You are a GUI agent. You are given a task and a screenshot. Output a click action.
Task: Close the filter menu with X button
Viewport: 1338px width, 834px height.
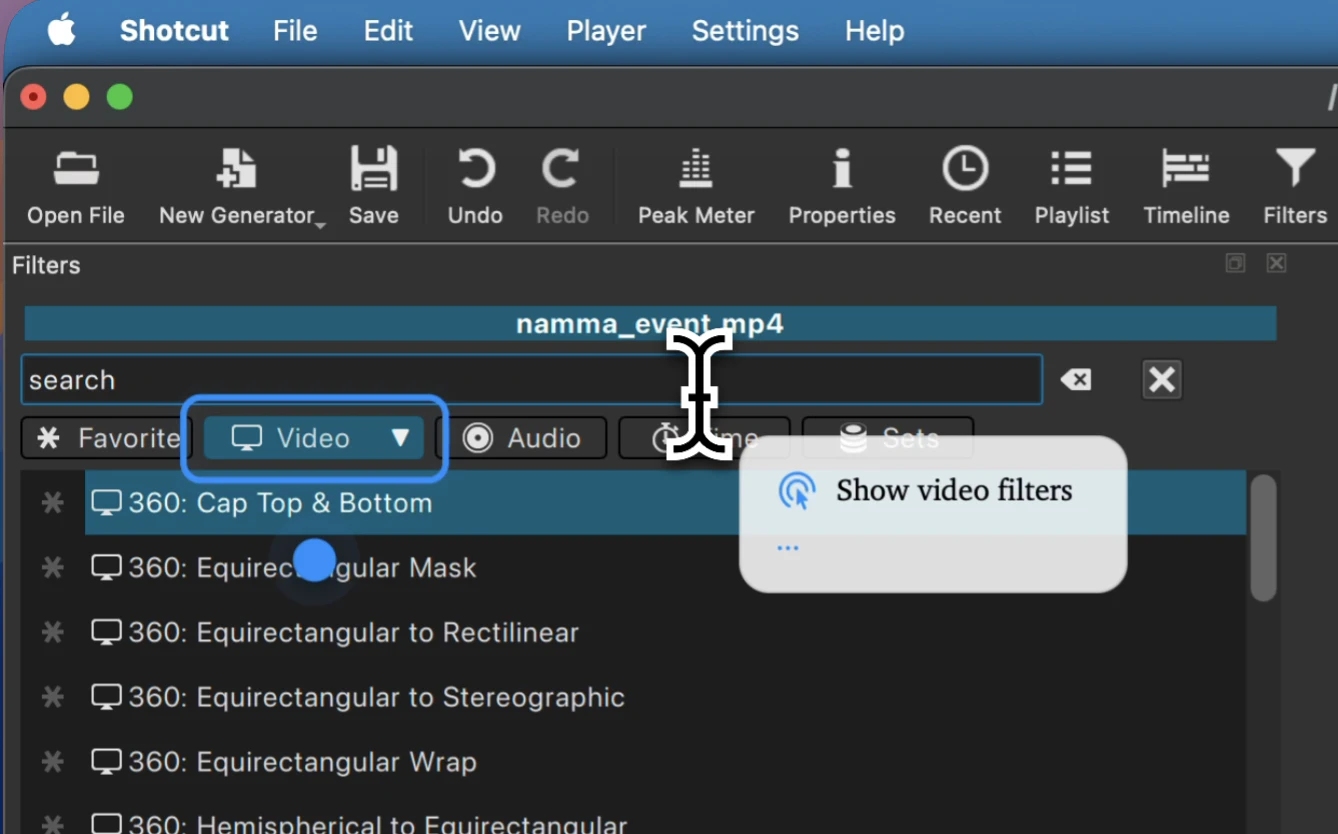(1162, 380)
